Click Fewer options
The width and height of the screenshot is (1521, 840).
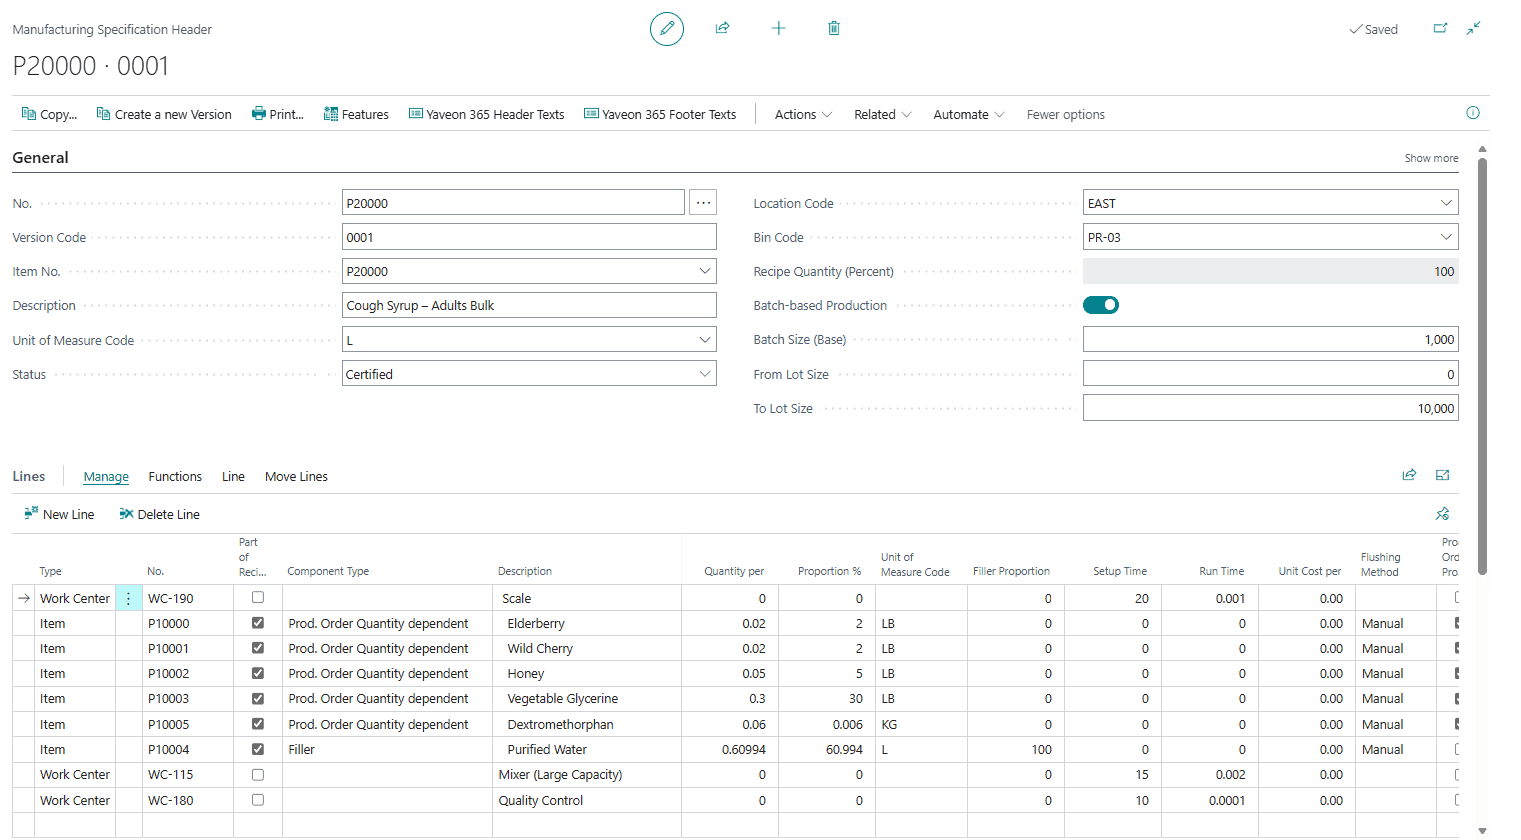point(1065,114)
